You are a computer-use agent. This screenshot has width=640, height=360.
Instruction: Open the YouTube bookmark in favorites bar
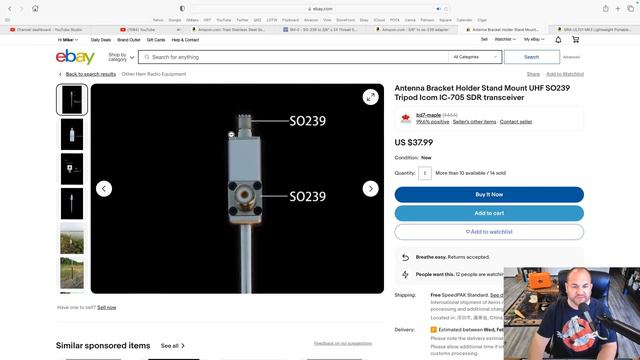(224, 20)
